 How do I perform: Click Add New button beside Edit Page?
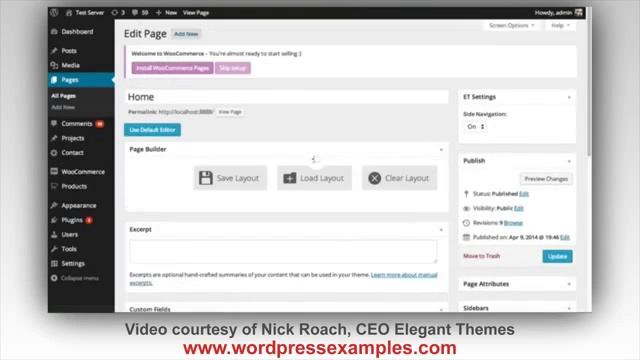(x=186, y=34)
